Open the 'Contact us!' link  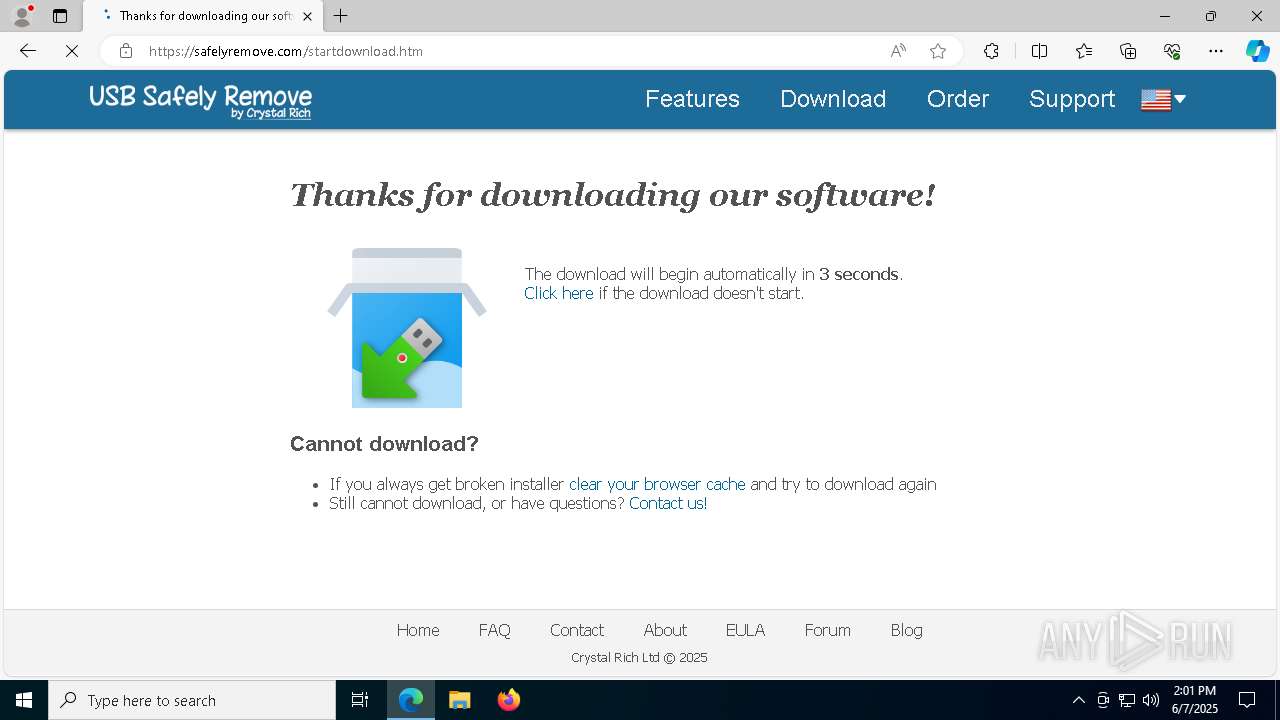[x=668, y=503]
